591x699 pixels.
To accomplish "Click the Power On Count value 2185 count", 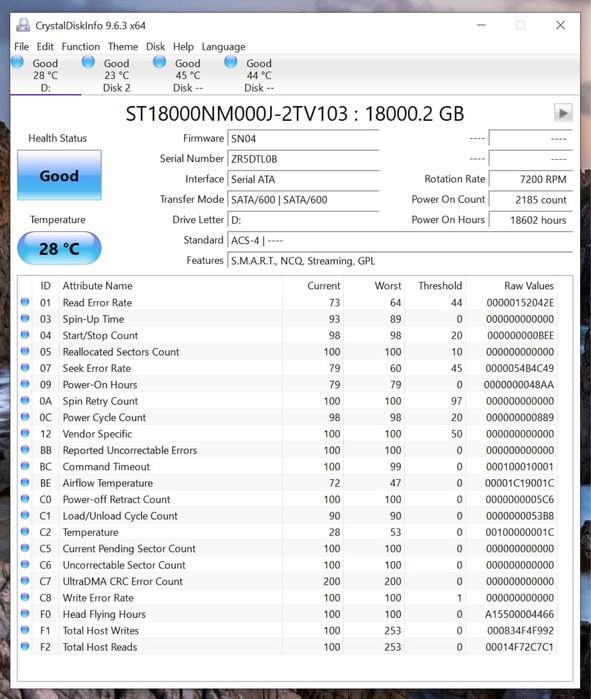I will click(x=530, y=200).
